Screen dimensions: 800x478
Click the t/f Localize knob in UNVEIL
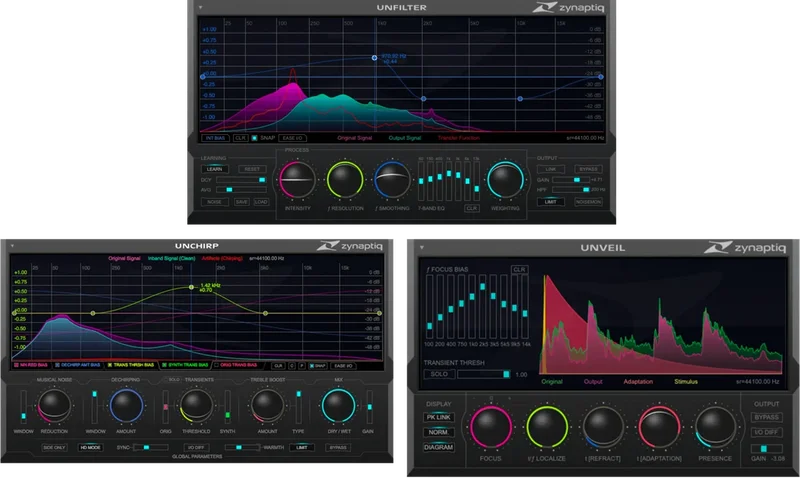pyautogui.click(x=546, y=426)
